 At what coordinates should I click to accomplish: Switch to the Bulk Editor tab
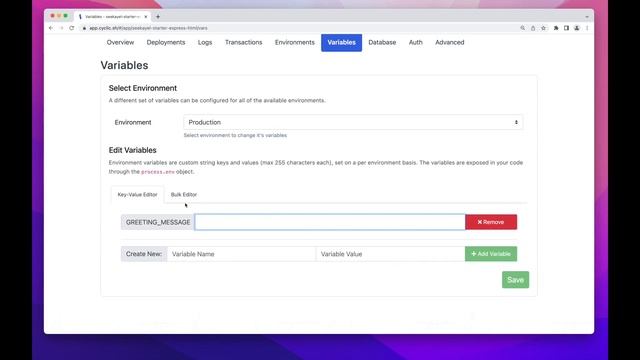(x=184, y=195)
